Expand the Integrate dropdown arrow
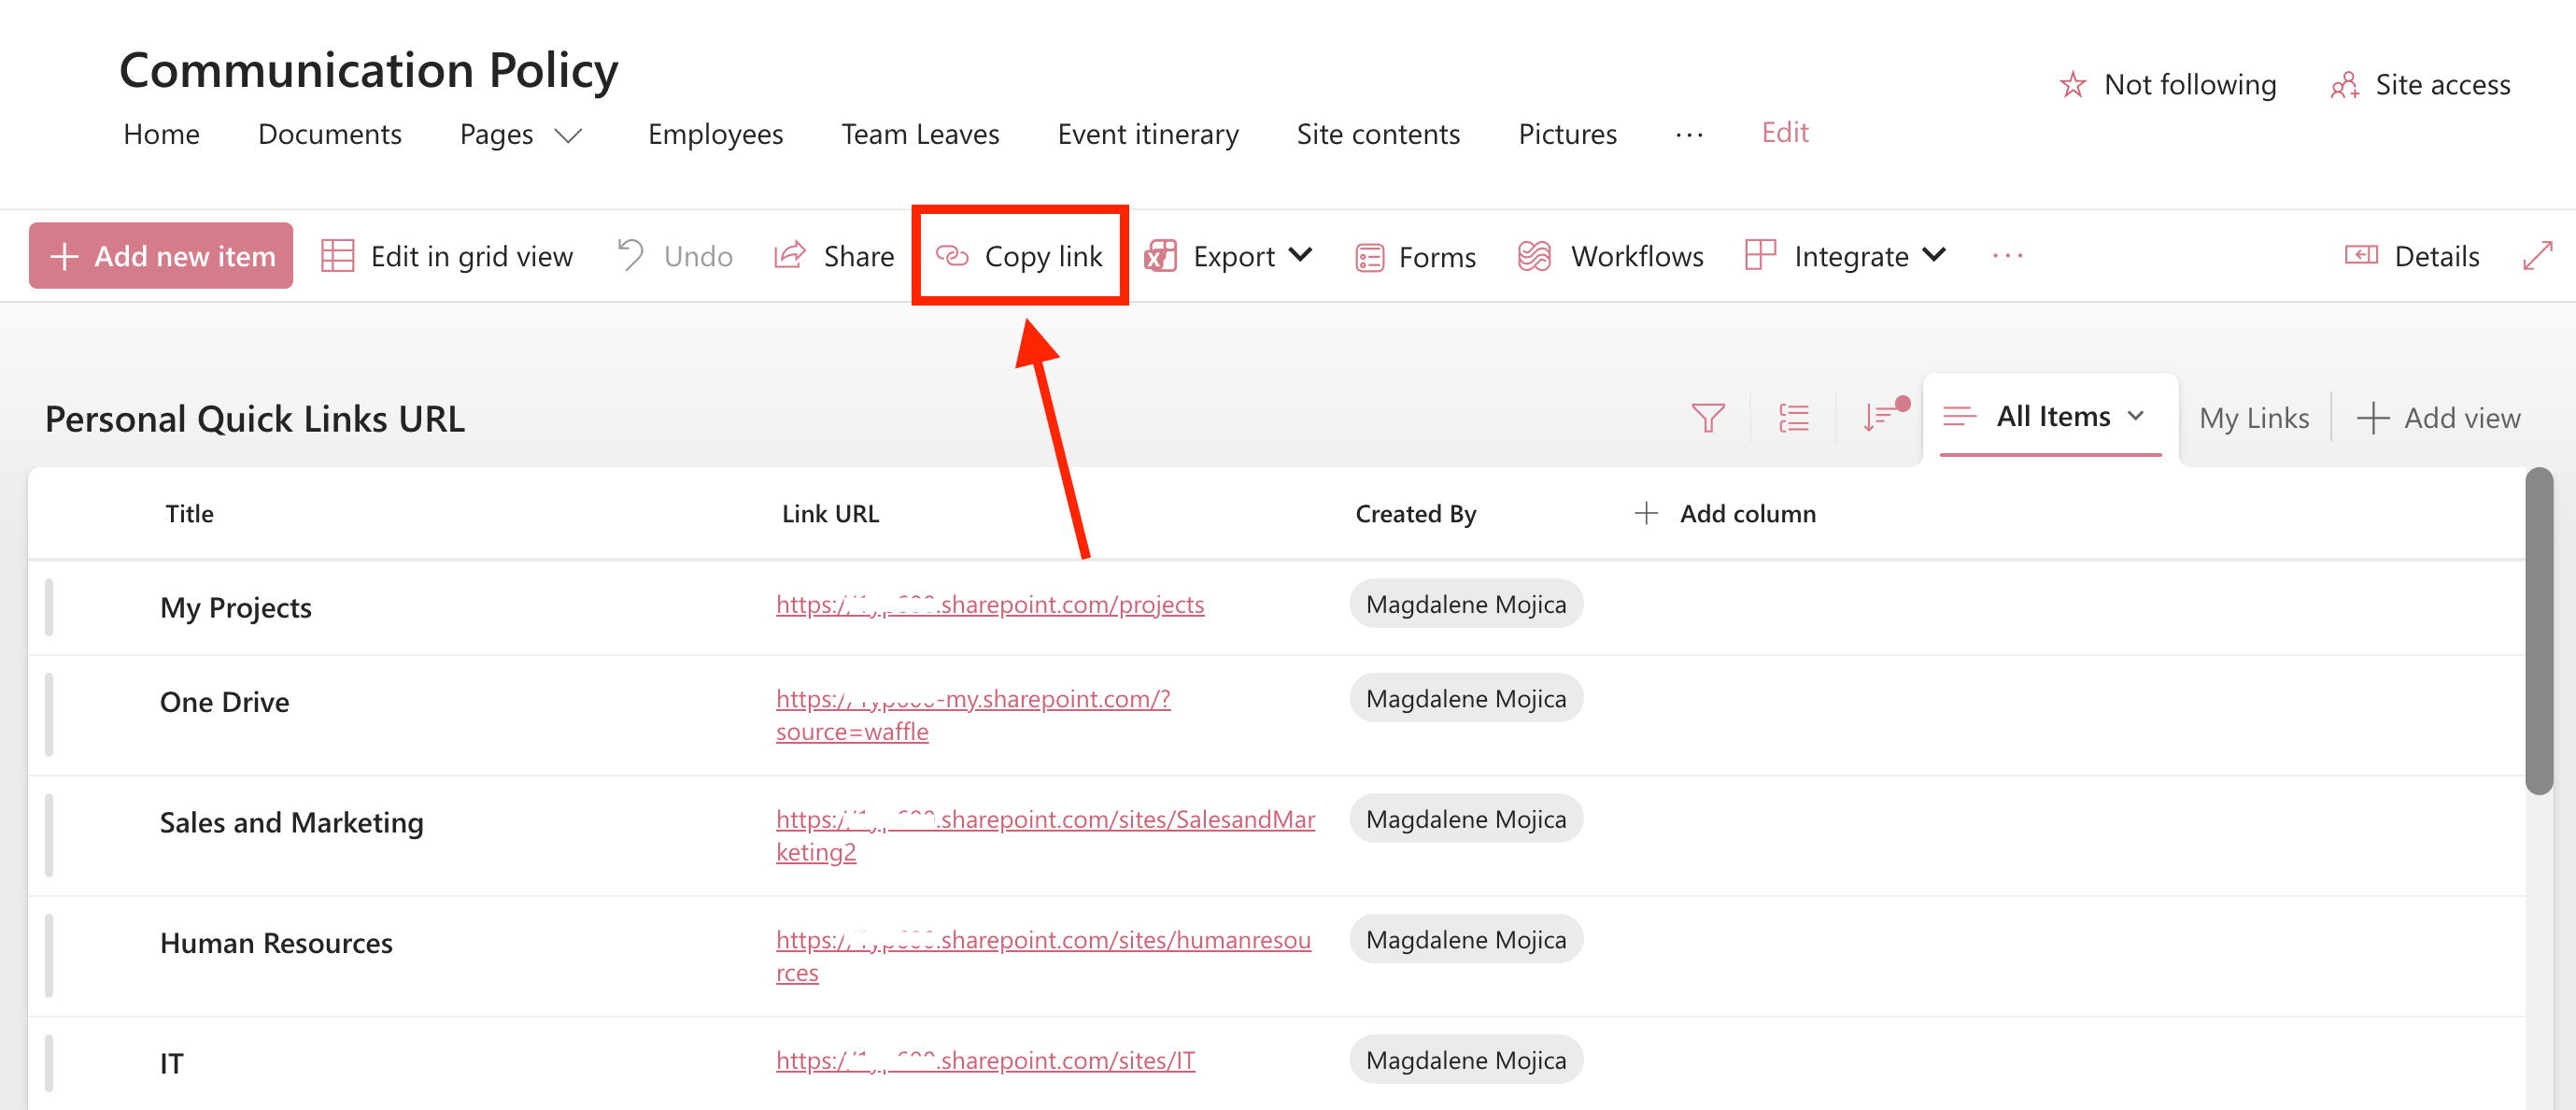This screenshot has height=1110, width=2576. 1934,255
